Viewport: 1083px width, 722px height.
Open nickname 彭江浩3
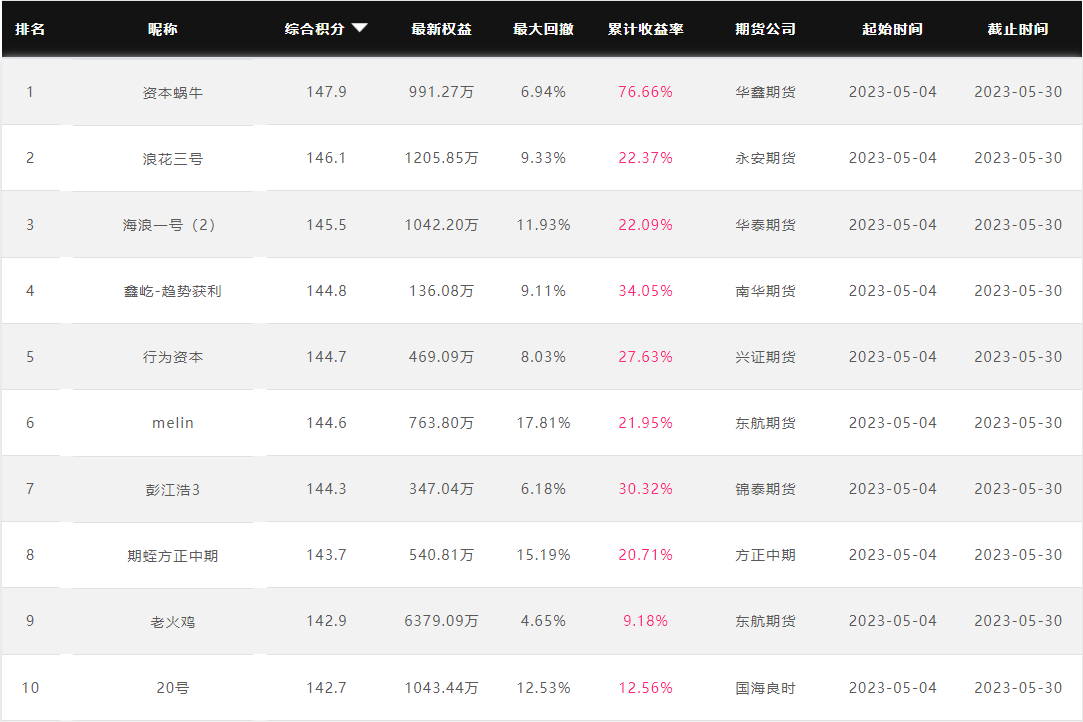coord(173,490)
